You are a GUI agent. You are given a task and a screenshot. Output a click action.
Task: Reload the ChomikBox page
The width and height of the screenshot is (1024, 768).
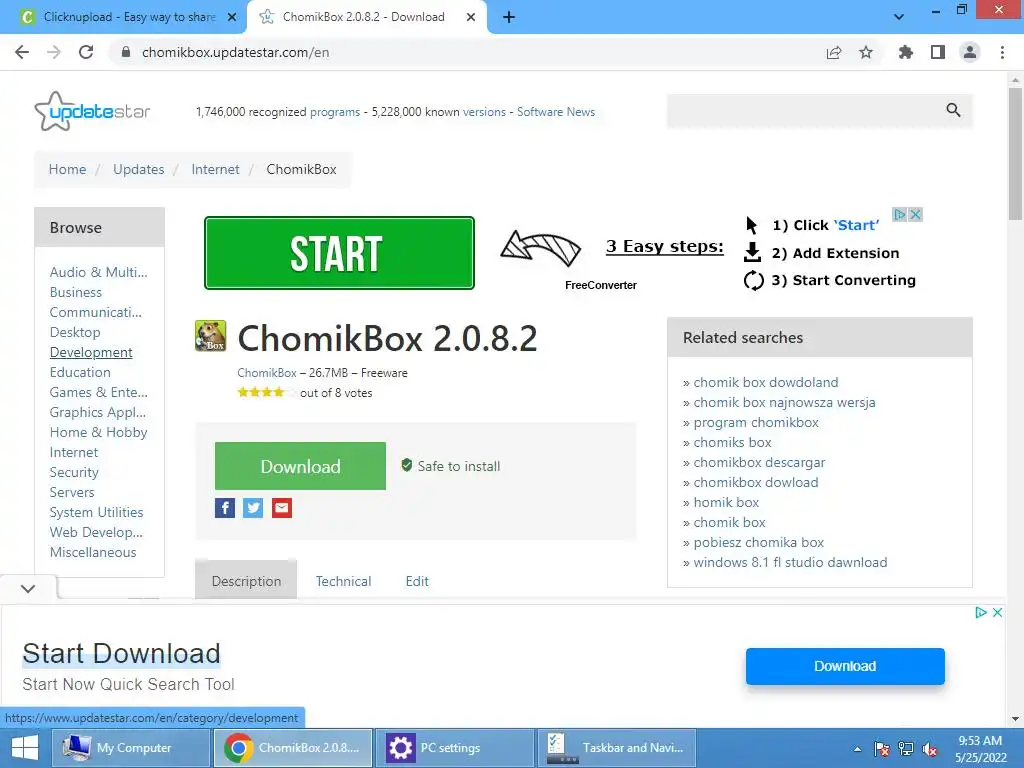pyautogui.click(x=86, y=52)
